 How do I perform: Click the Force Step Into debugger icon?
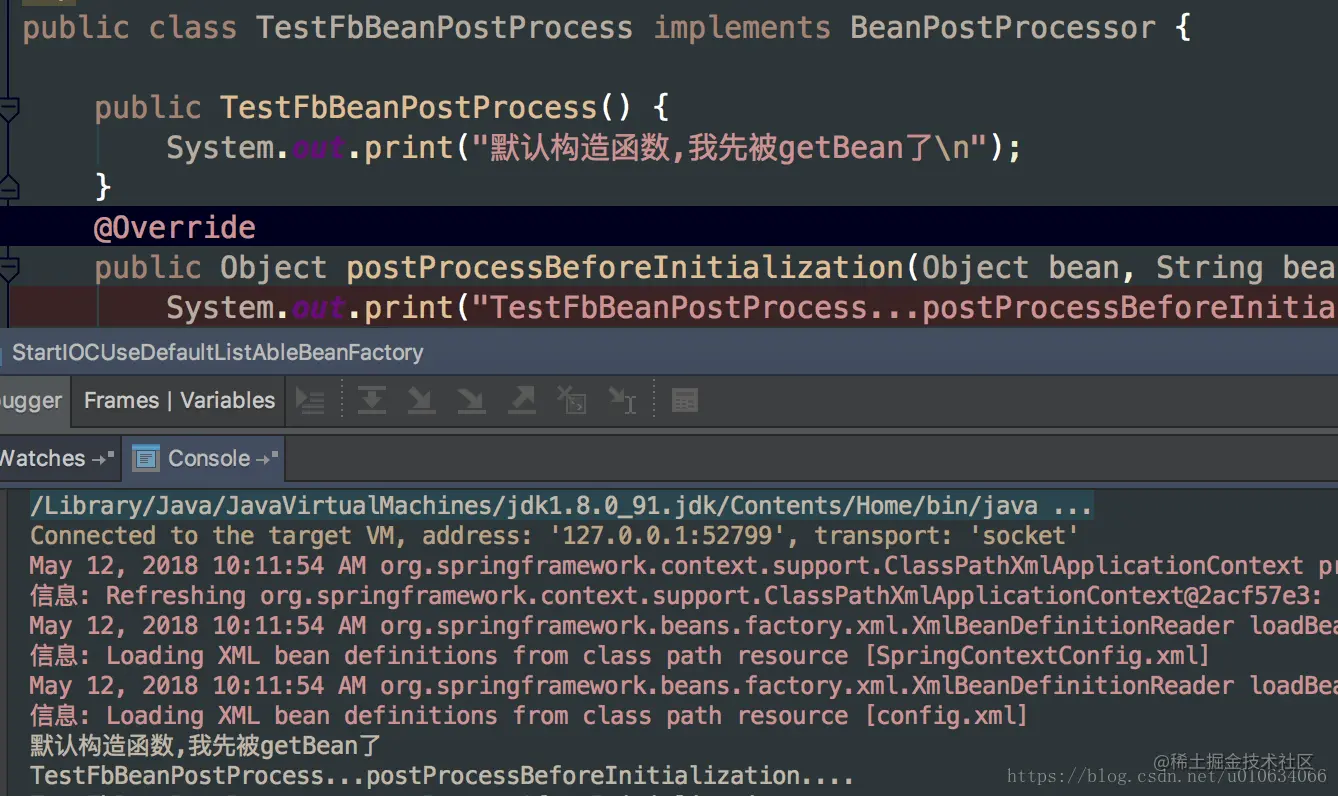coord(471,401)
